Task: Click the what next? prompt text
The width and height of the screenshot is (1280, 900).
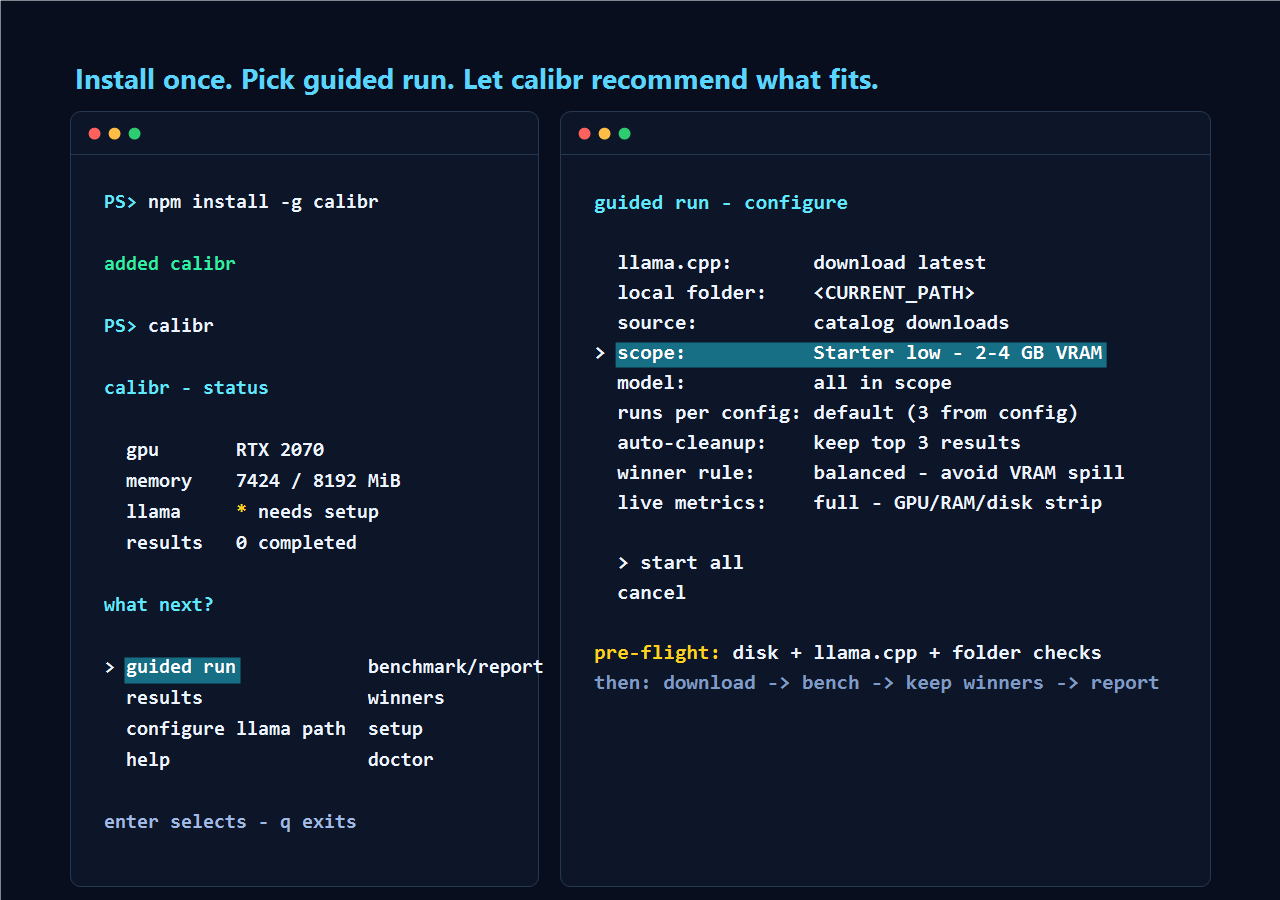Action: pos(159,605)
